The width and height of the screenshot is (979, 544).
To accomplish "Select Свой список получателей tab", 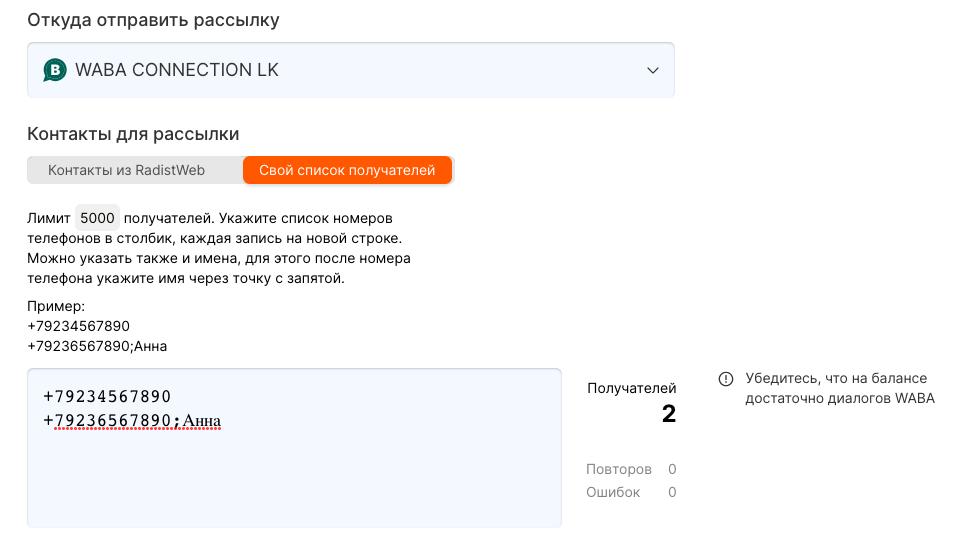I will pos(347,170).
